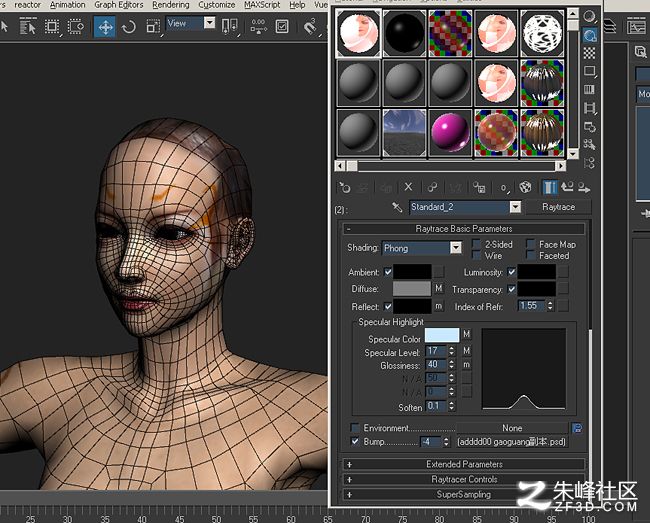Screen dimensions: 650x523
Task: Open the Customize menu
Action: coord(216,5)
